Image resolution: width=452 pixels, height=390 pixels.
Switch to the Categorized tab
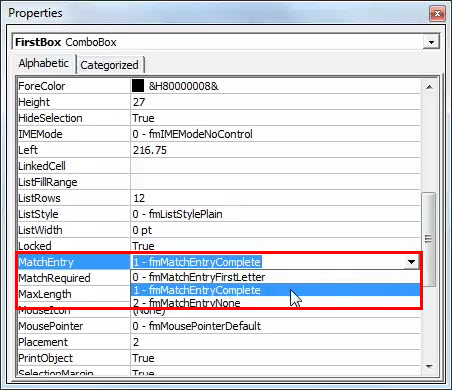coord(110,65)
